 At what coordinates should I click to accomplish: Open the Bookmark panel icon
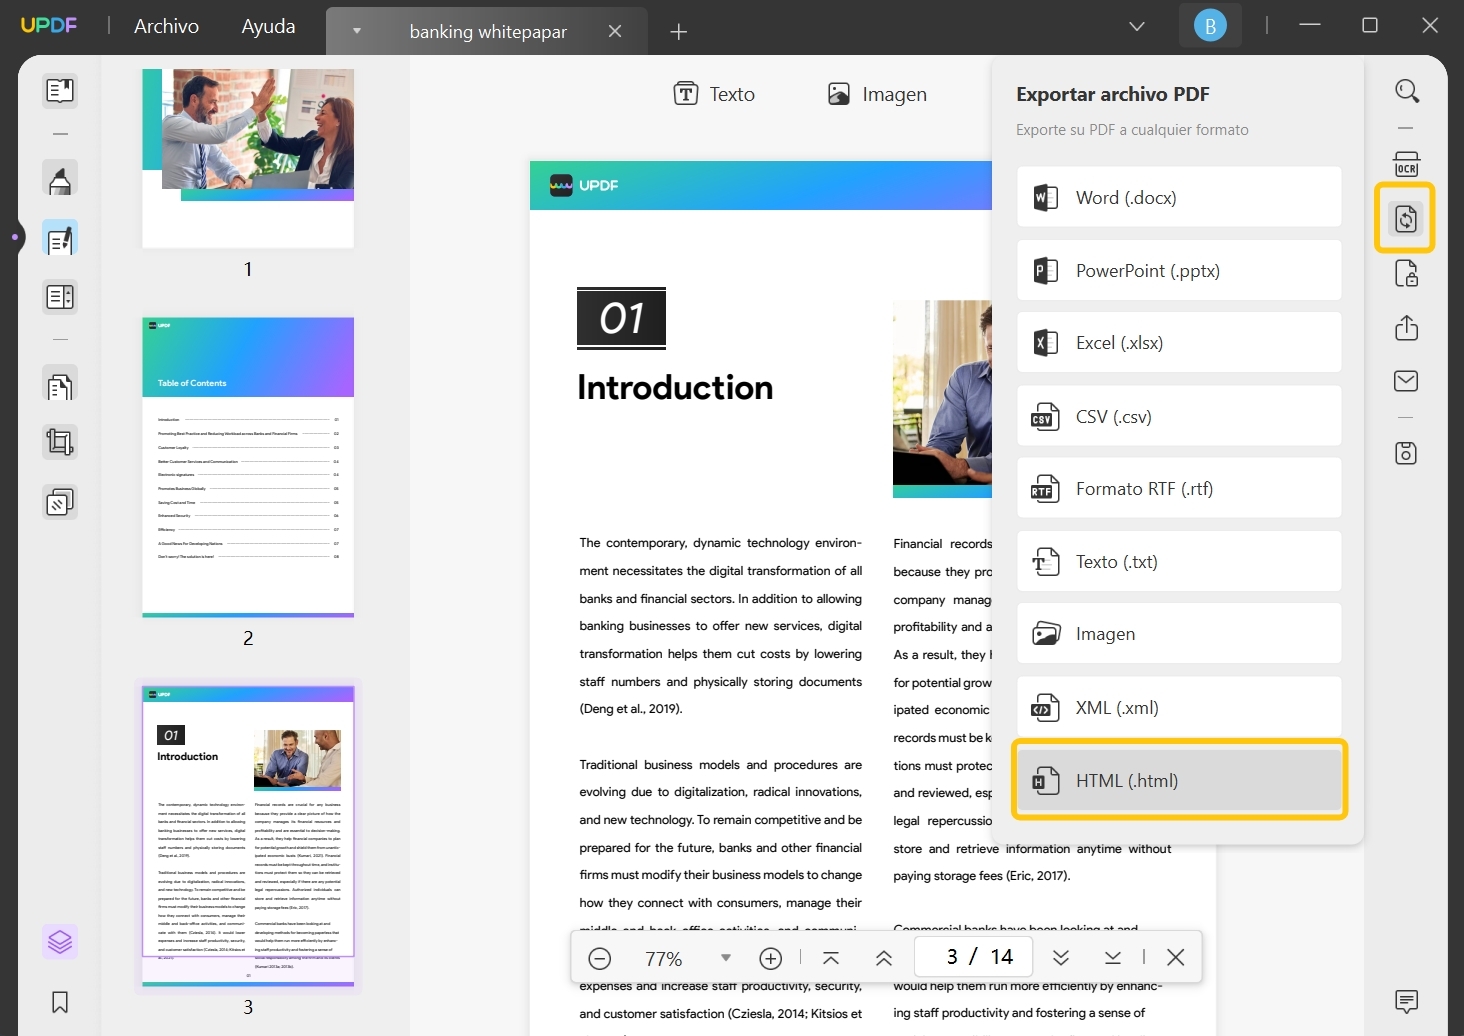point(60,1002)
